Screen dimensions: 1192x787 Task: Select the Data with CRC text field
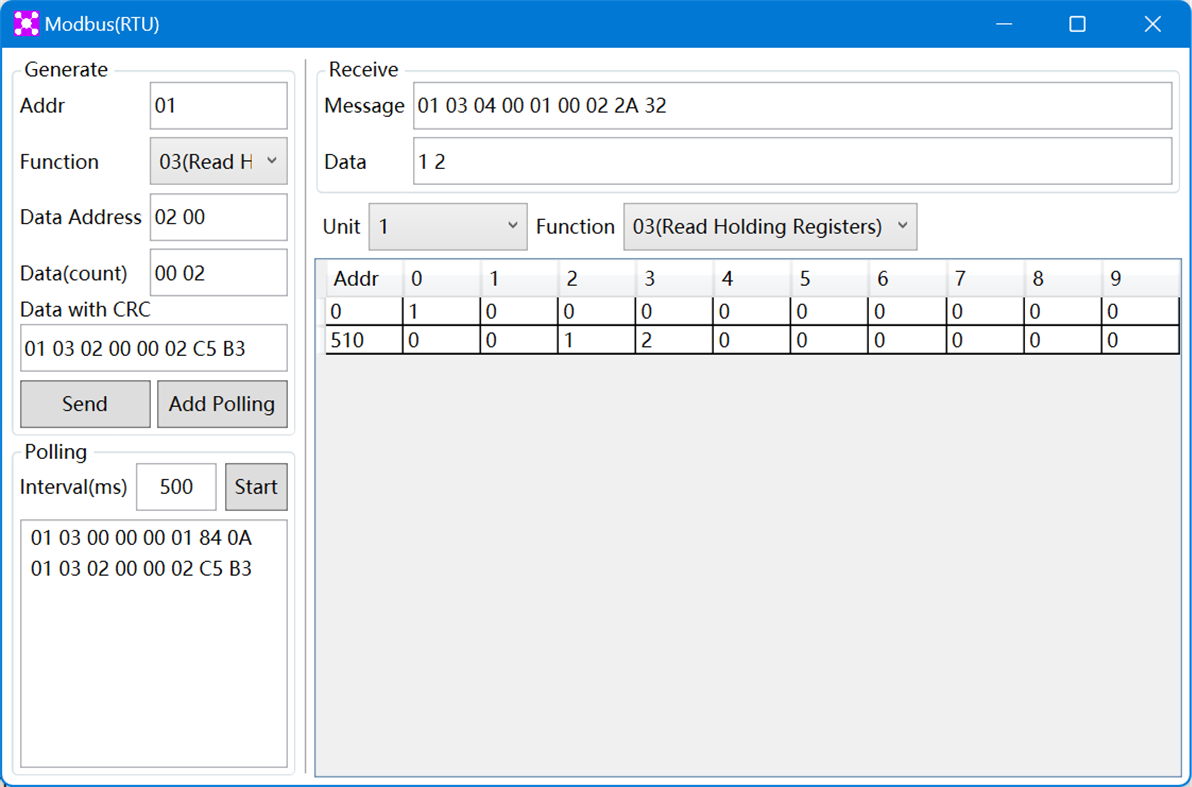(154, 347)
